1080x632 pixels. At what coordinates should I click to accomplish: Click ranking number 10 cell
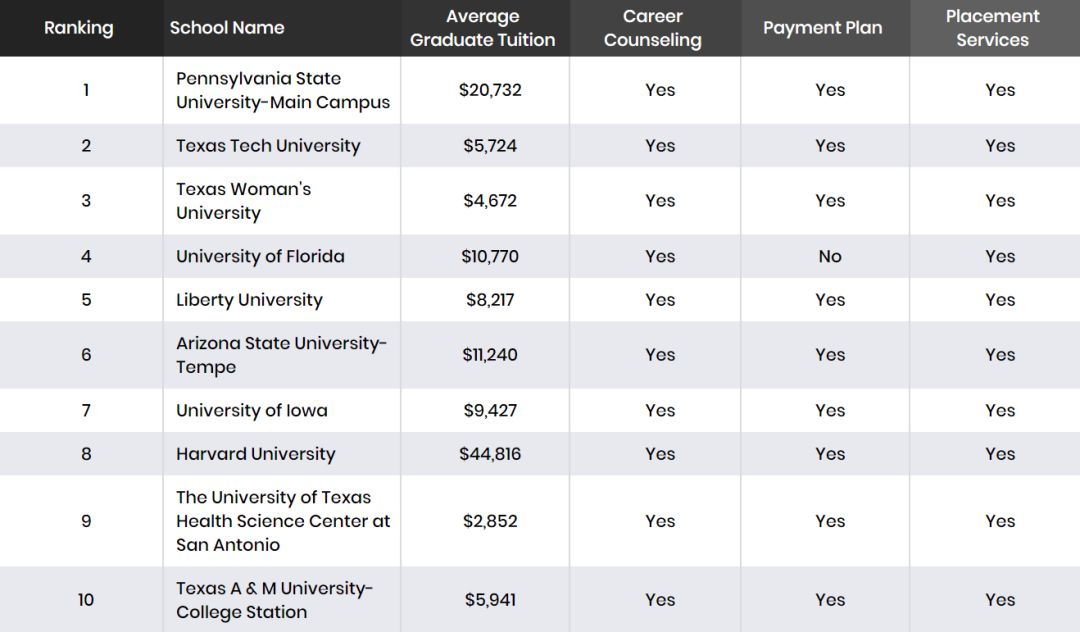pos(86,600)
